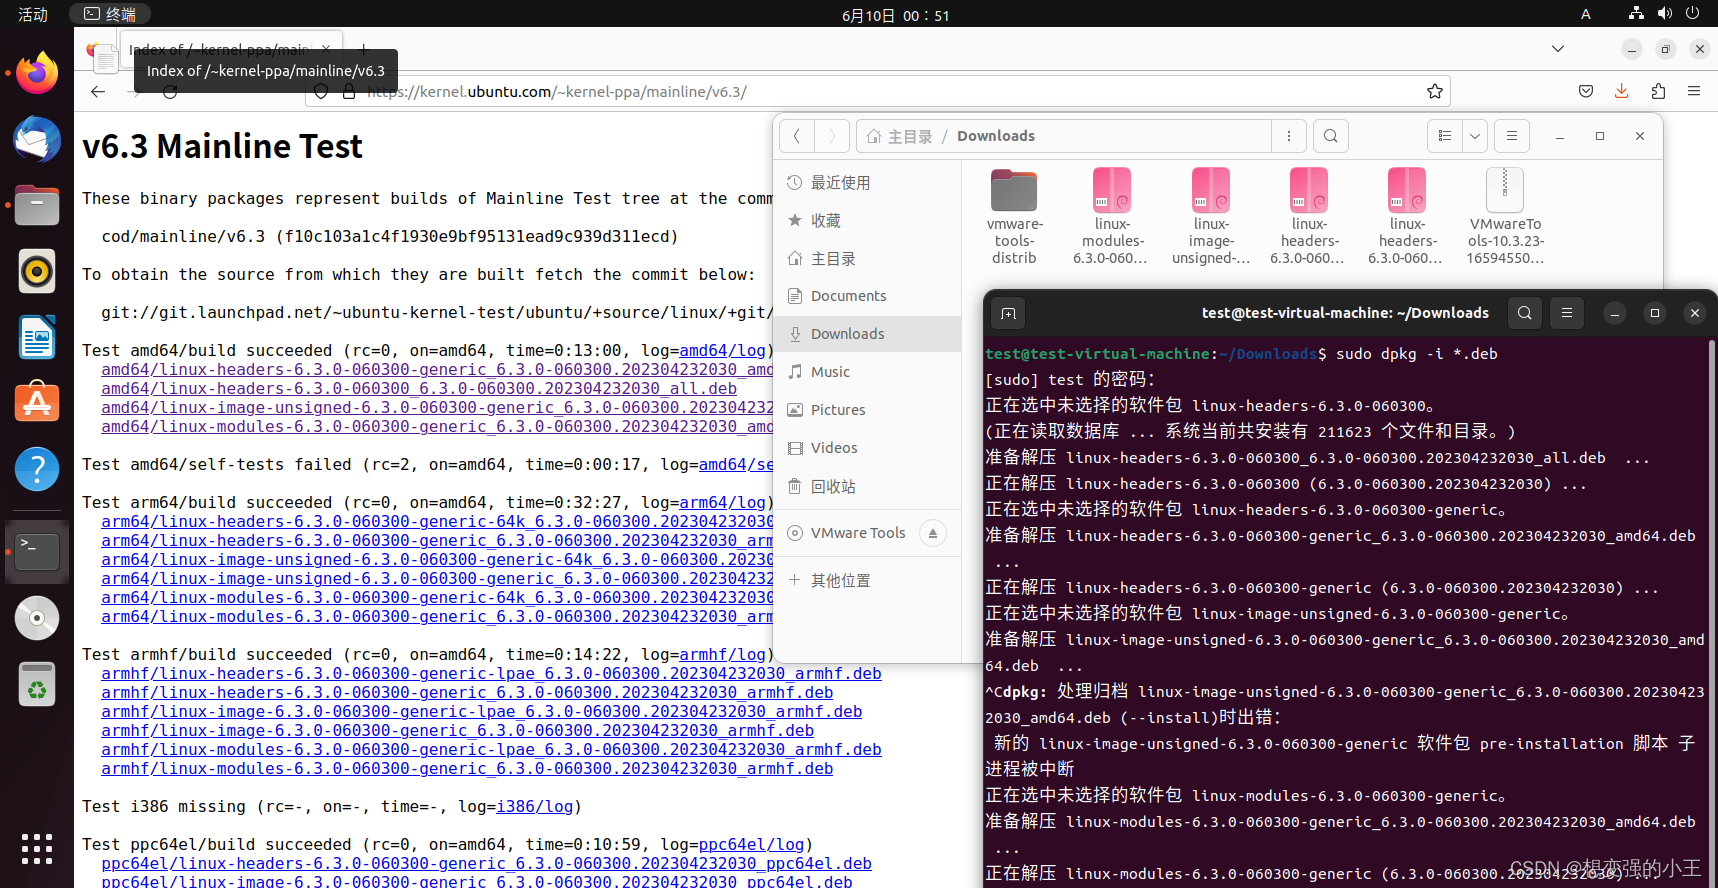Click 主目录 in the Files path bar
The height and width of the screenshot is (888, 1718).
900,136
